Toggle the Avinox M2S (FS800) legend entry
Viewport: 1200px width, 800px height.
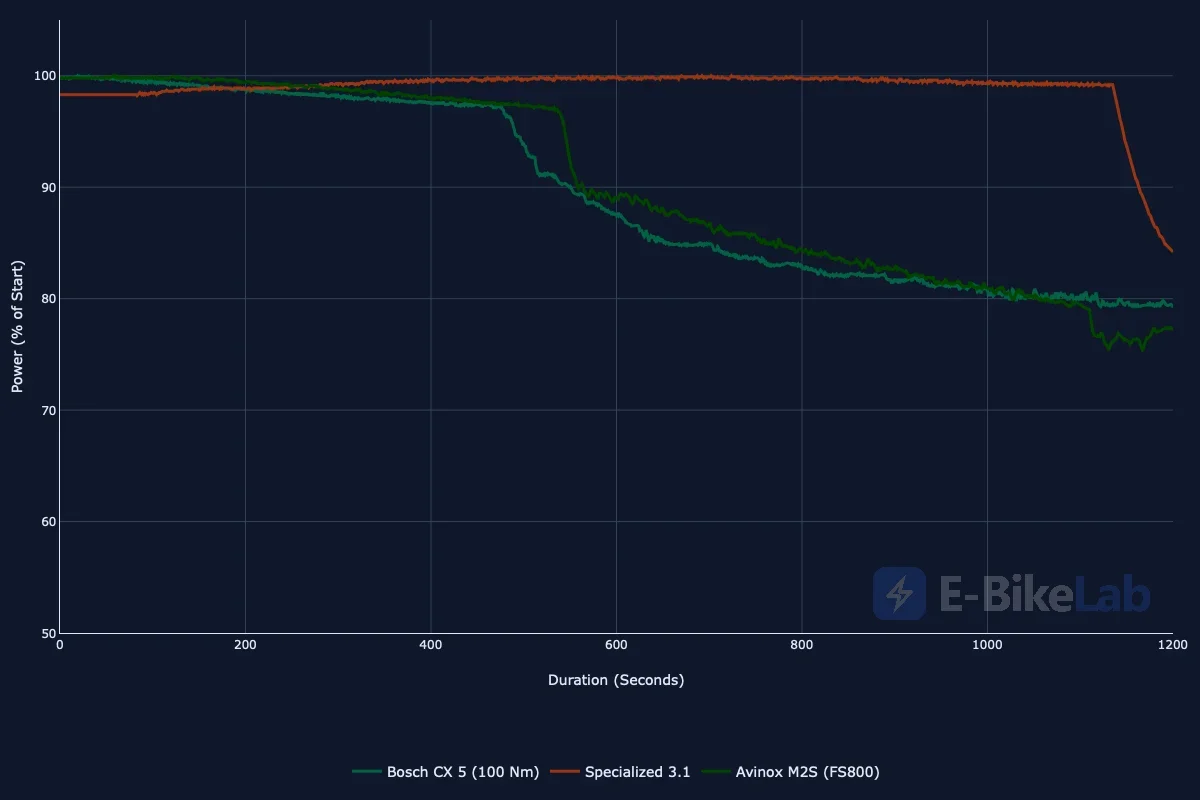(x=790, y=771)
